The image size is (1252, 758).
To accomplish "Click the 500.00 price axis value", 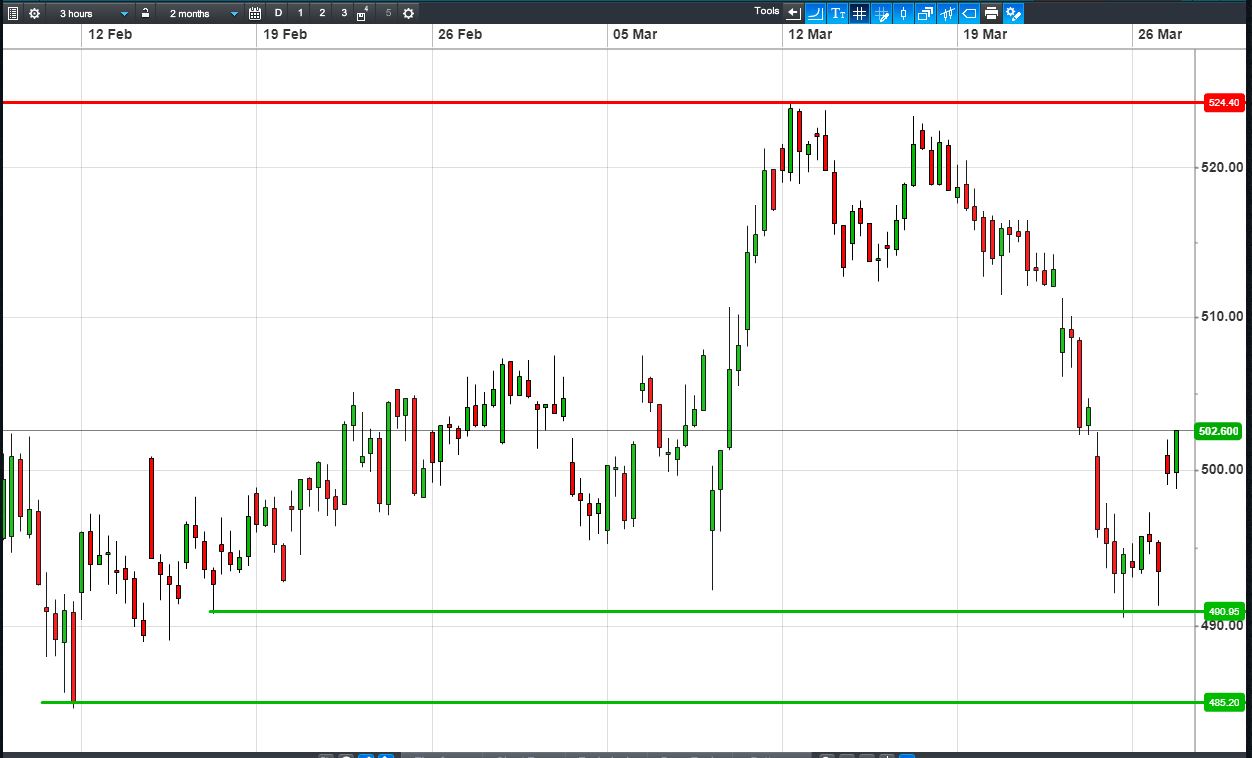I will pos(1221,469).
